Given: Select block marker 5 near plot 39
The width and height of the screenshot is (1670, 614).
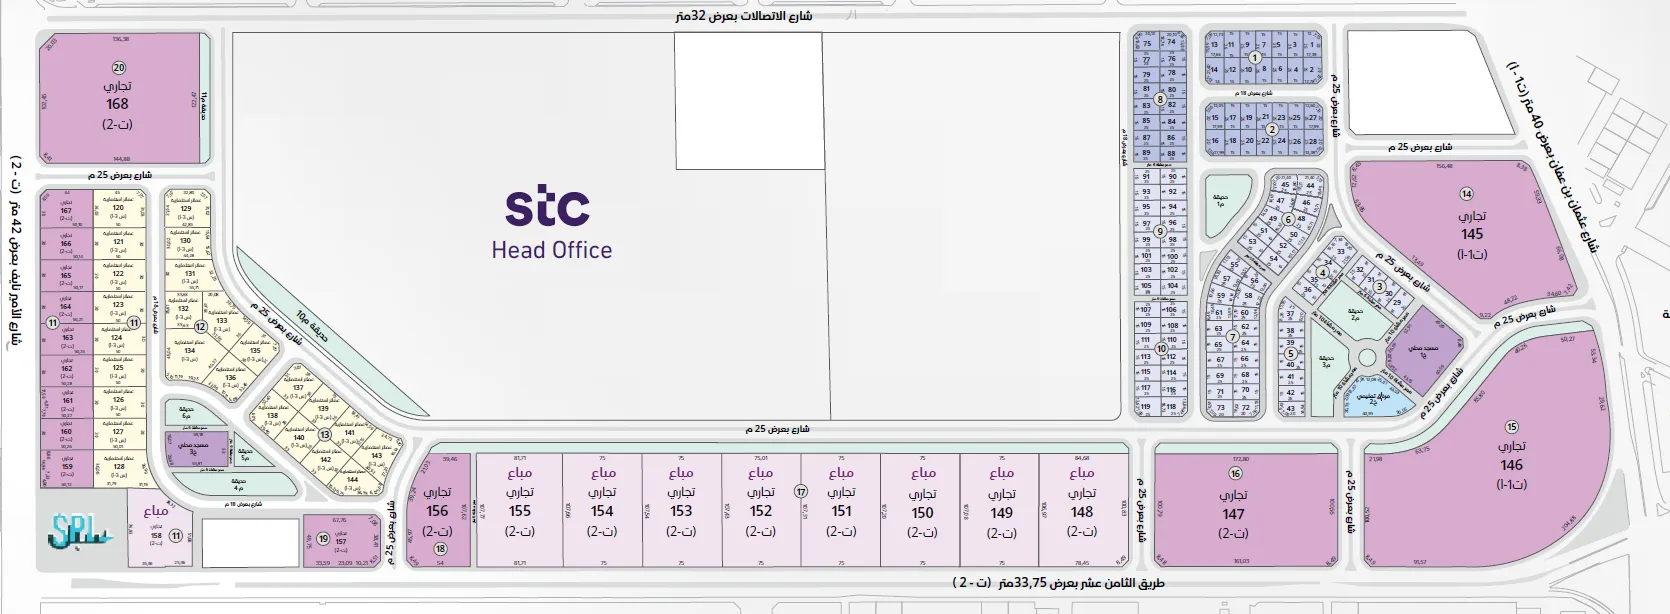Looking at the screenshot, I should click(1291, 353).
